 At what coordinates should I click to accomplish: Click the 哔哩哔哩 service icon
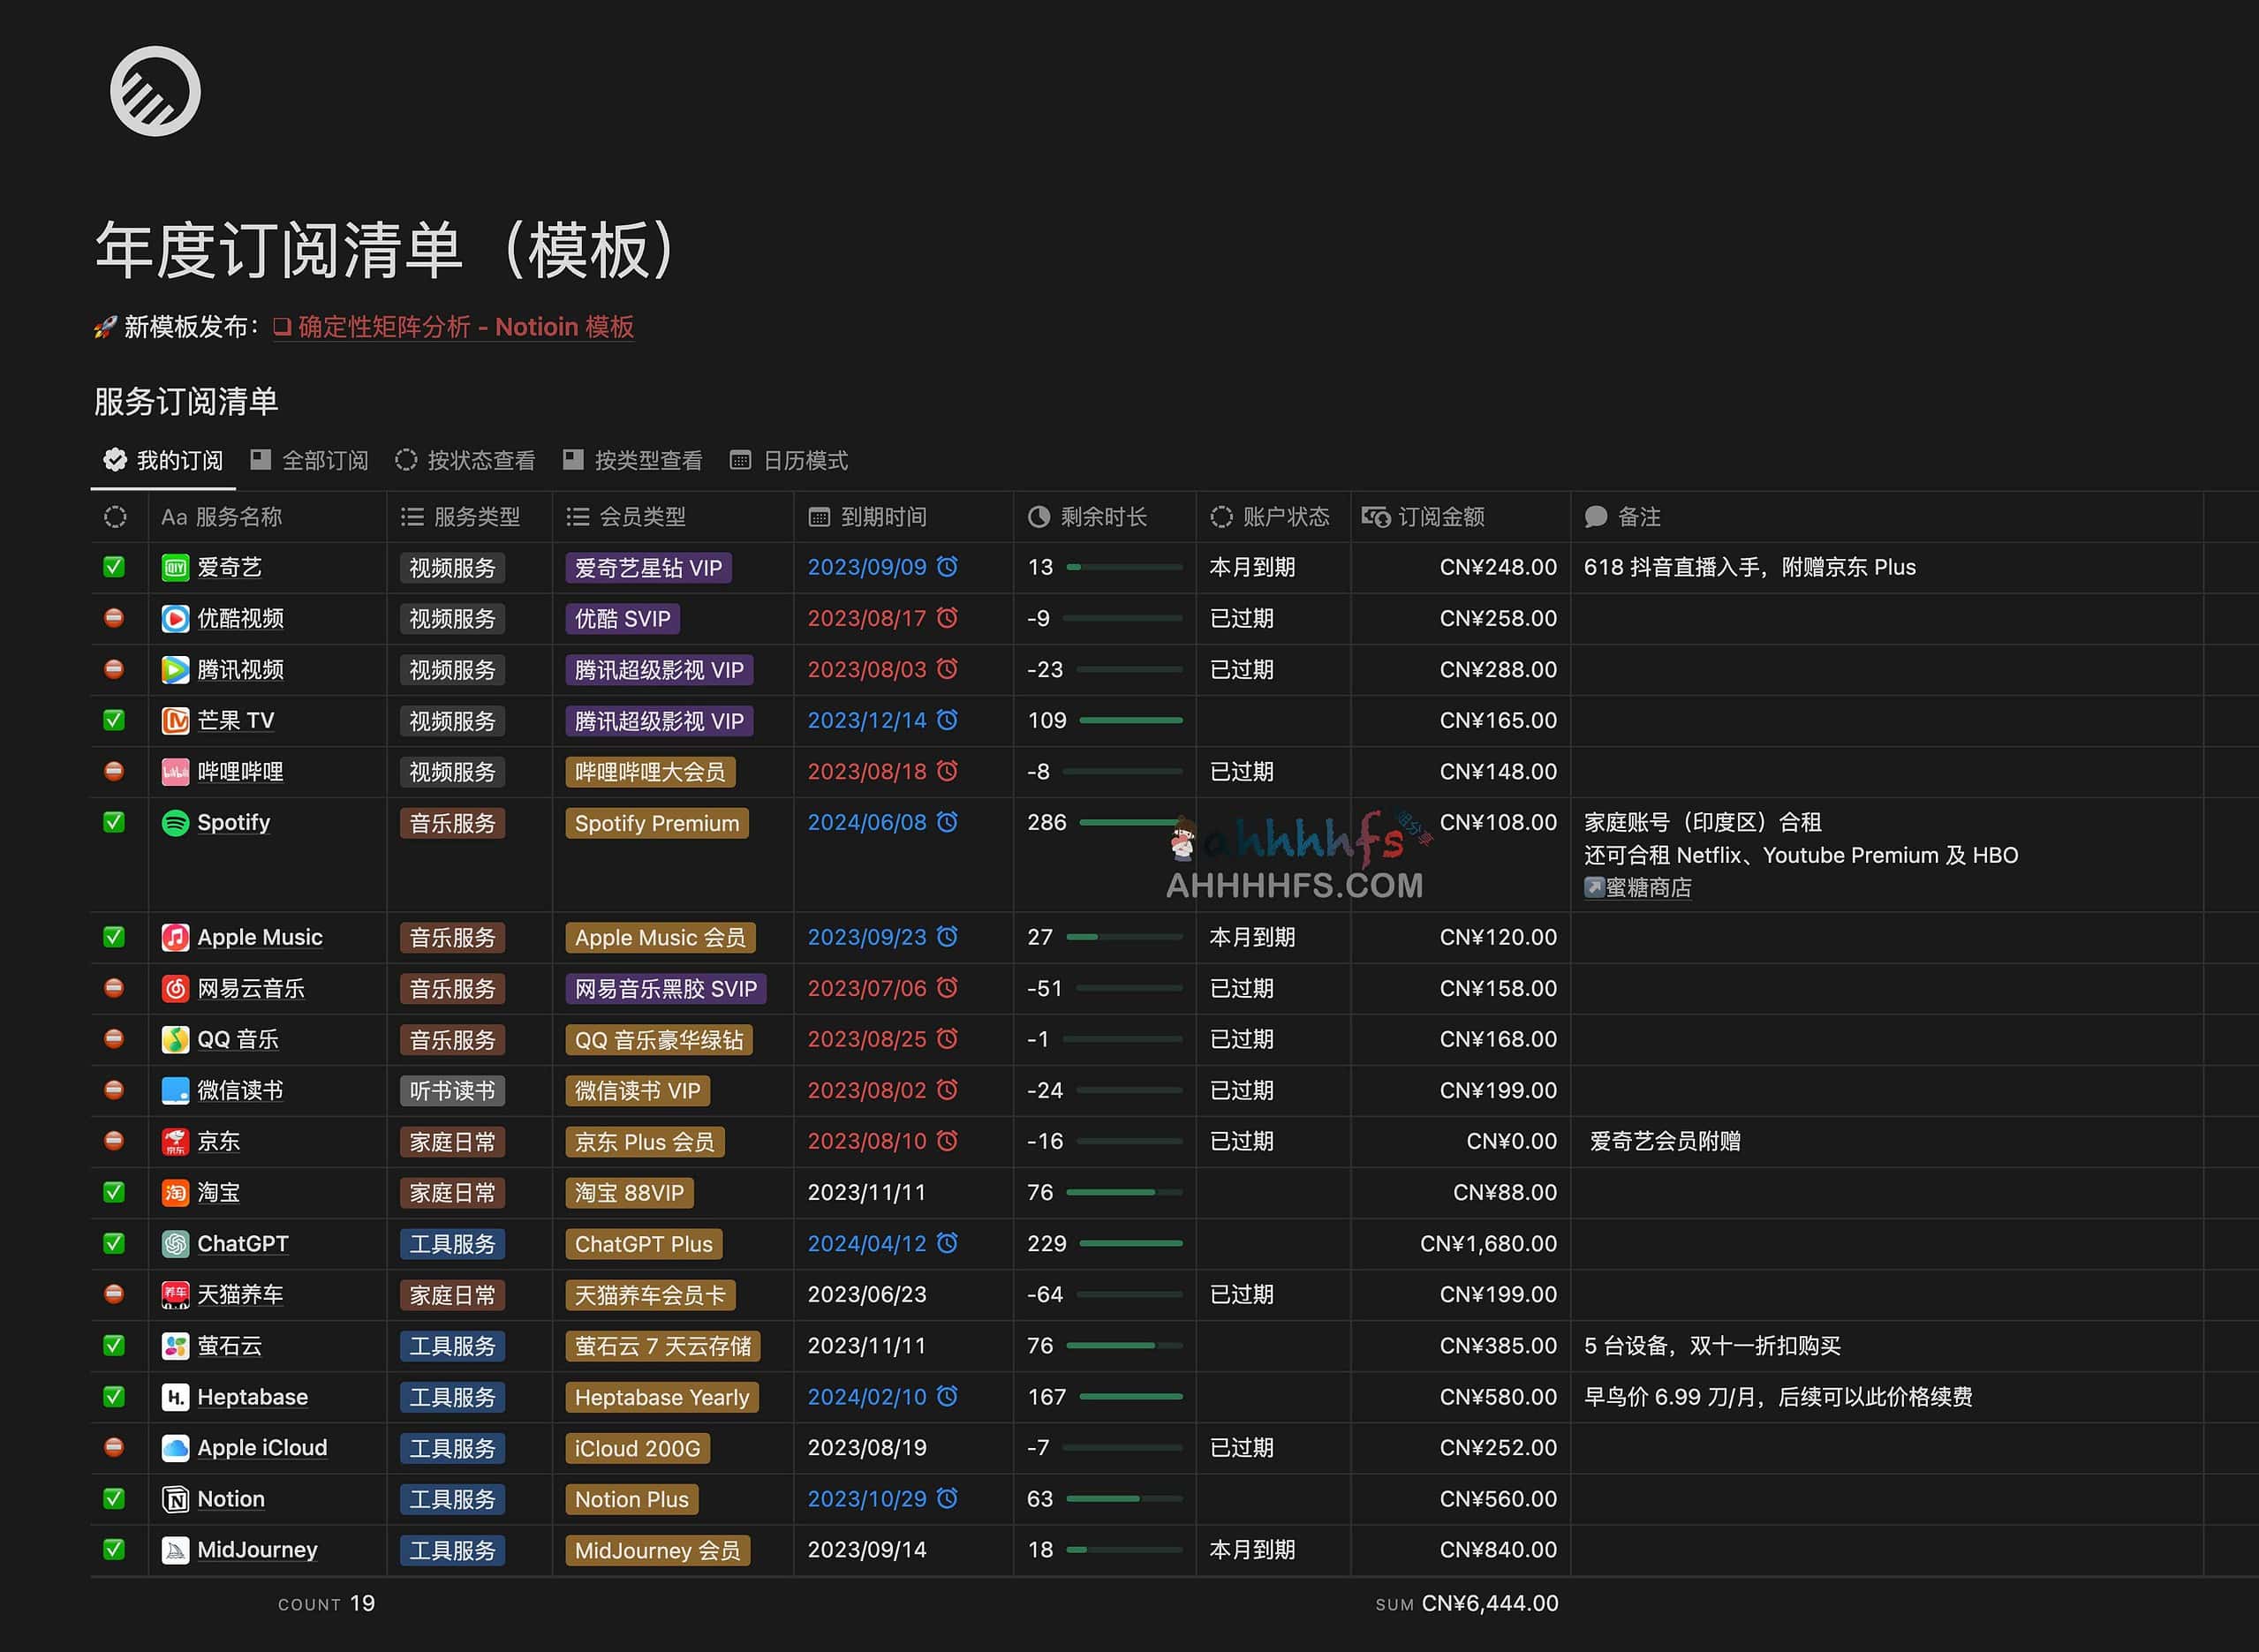pos(175,771)
